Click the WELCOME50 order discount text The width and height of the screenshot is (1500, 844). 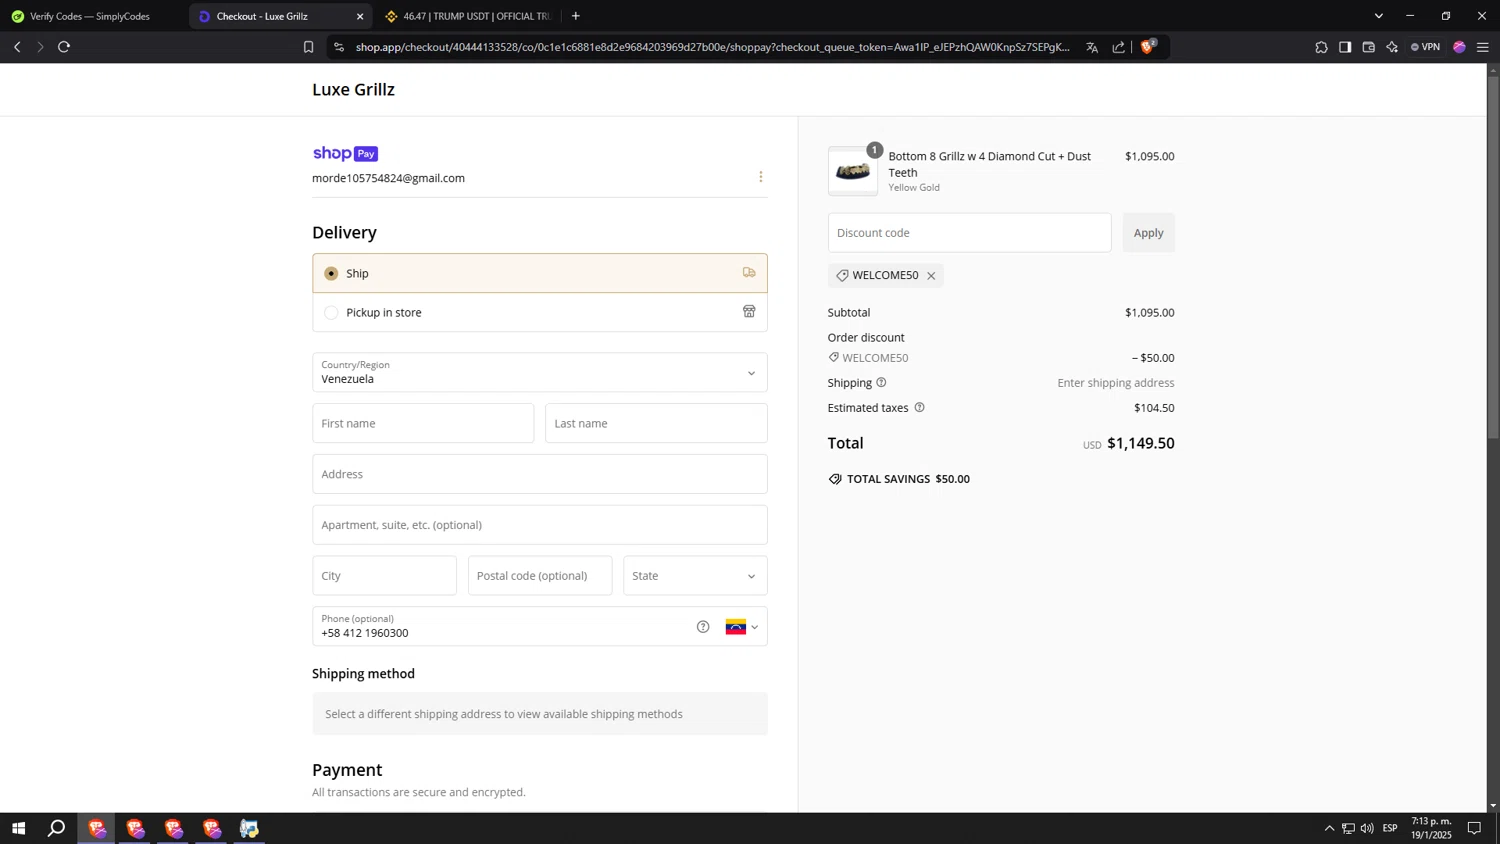pyautogui.click(x=875, y=358)
